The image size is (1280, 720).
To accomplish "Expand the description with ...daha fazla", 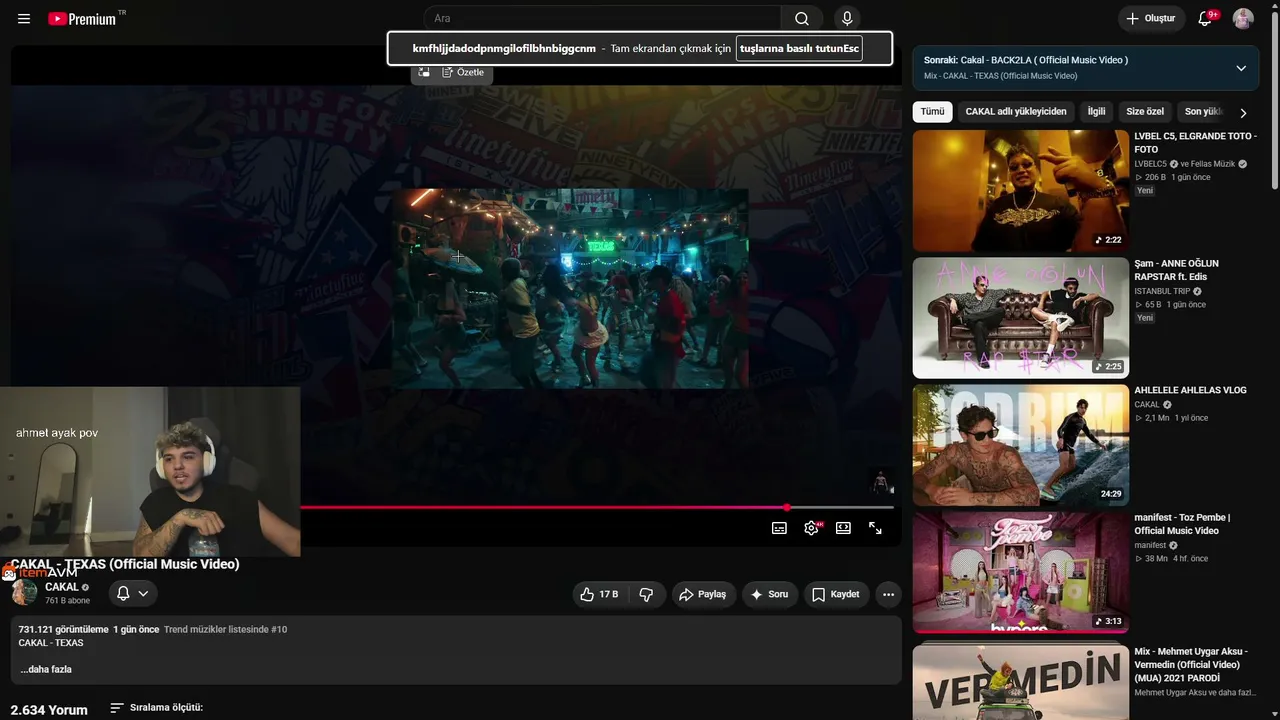I will 46,669.
